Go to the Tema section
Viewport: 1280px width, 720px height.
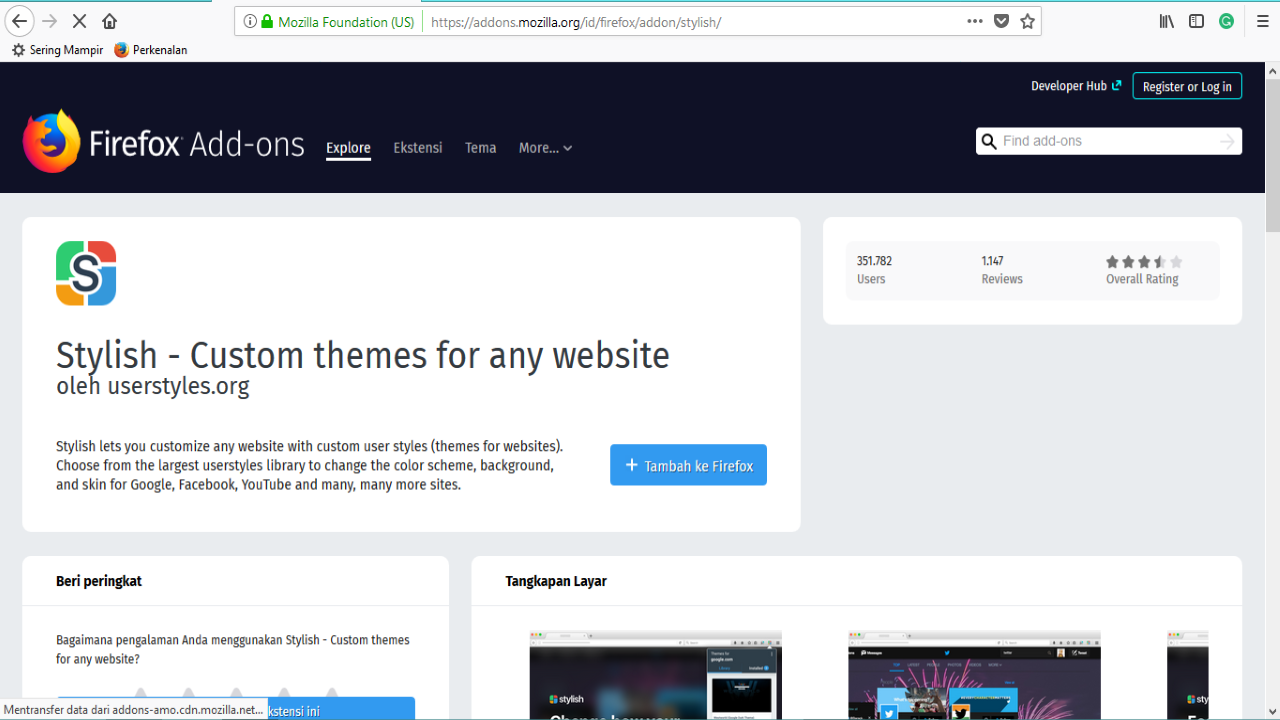[480, 148]
